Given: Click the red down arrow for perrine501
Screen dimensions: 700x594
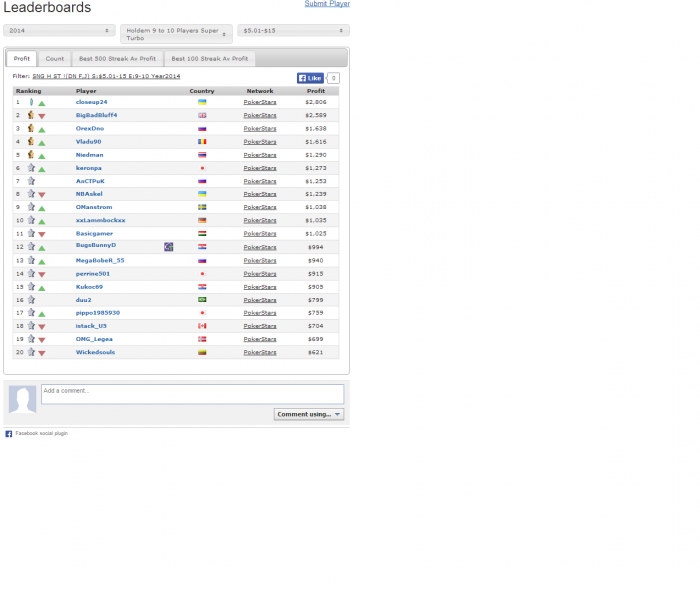Looking at the screenshot, I should coord(42,274).
